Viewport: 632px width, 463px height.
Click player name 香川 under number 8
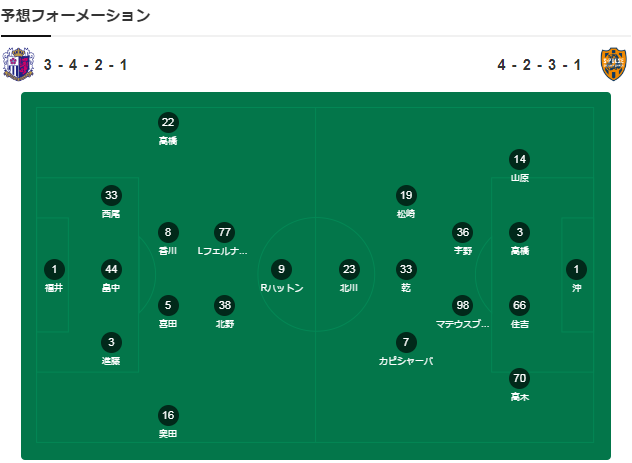click(x=168, y=251)
